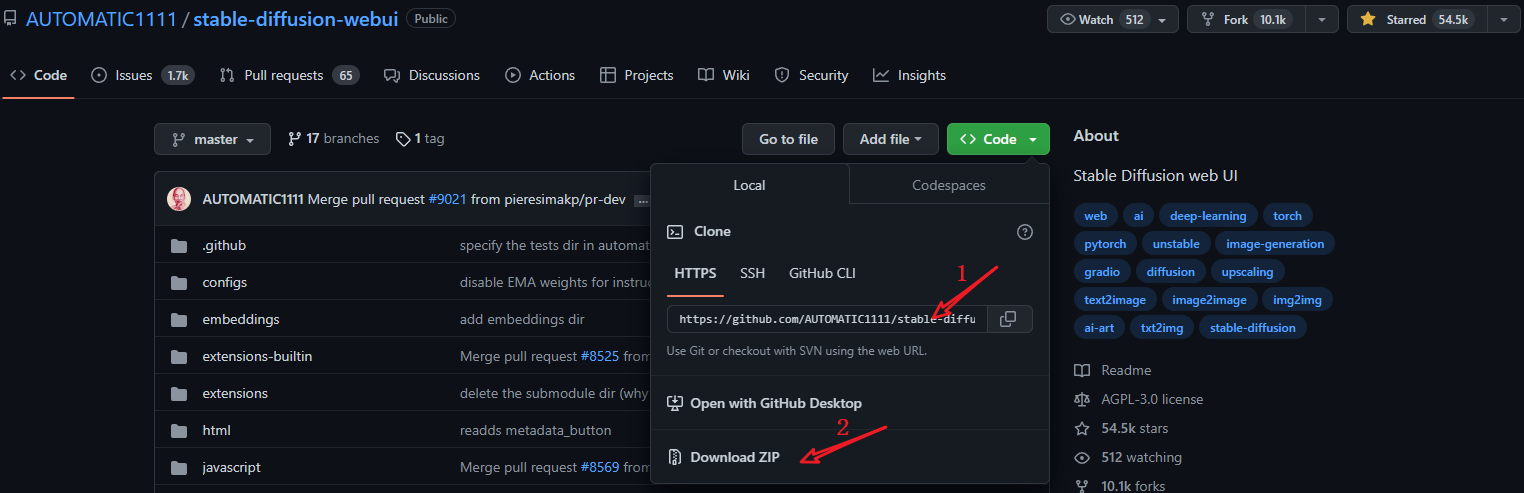Open the stable-diffusion-webui repository link

[x=296, y=19]
